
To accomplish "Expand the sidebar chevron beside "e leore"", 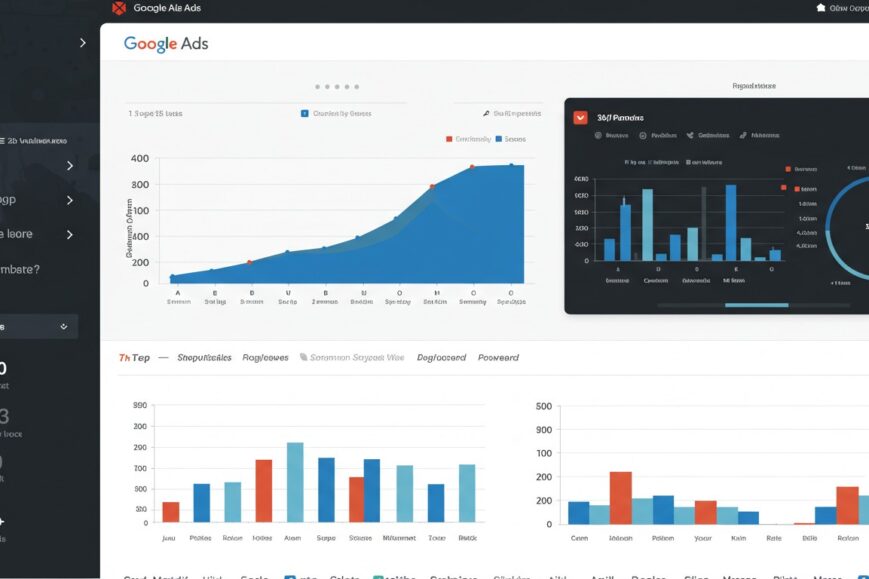I will coord(70,234).
